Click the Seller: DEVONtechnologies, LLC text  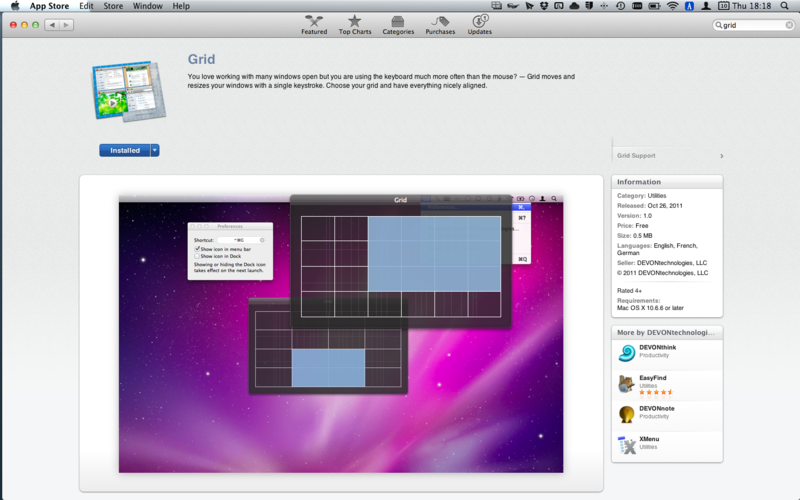click(662, 263)
